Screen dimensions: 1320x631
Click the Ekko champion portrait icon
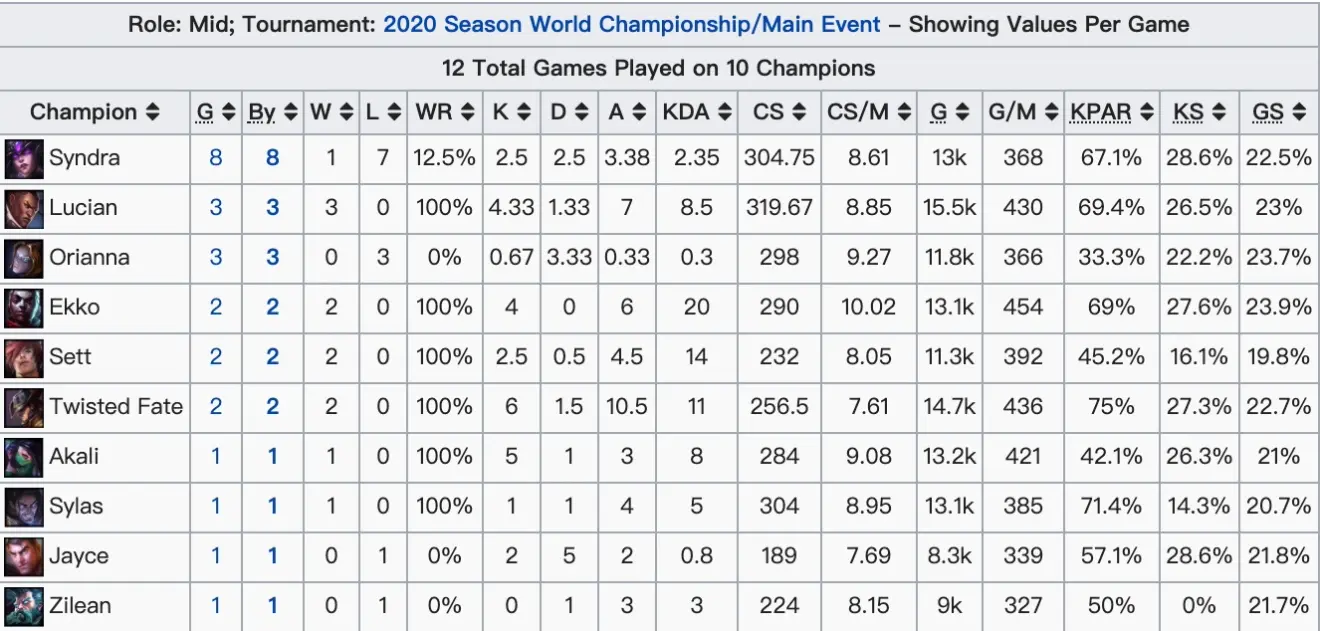[24, 307]
